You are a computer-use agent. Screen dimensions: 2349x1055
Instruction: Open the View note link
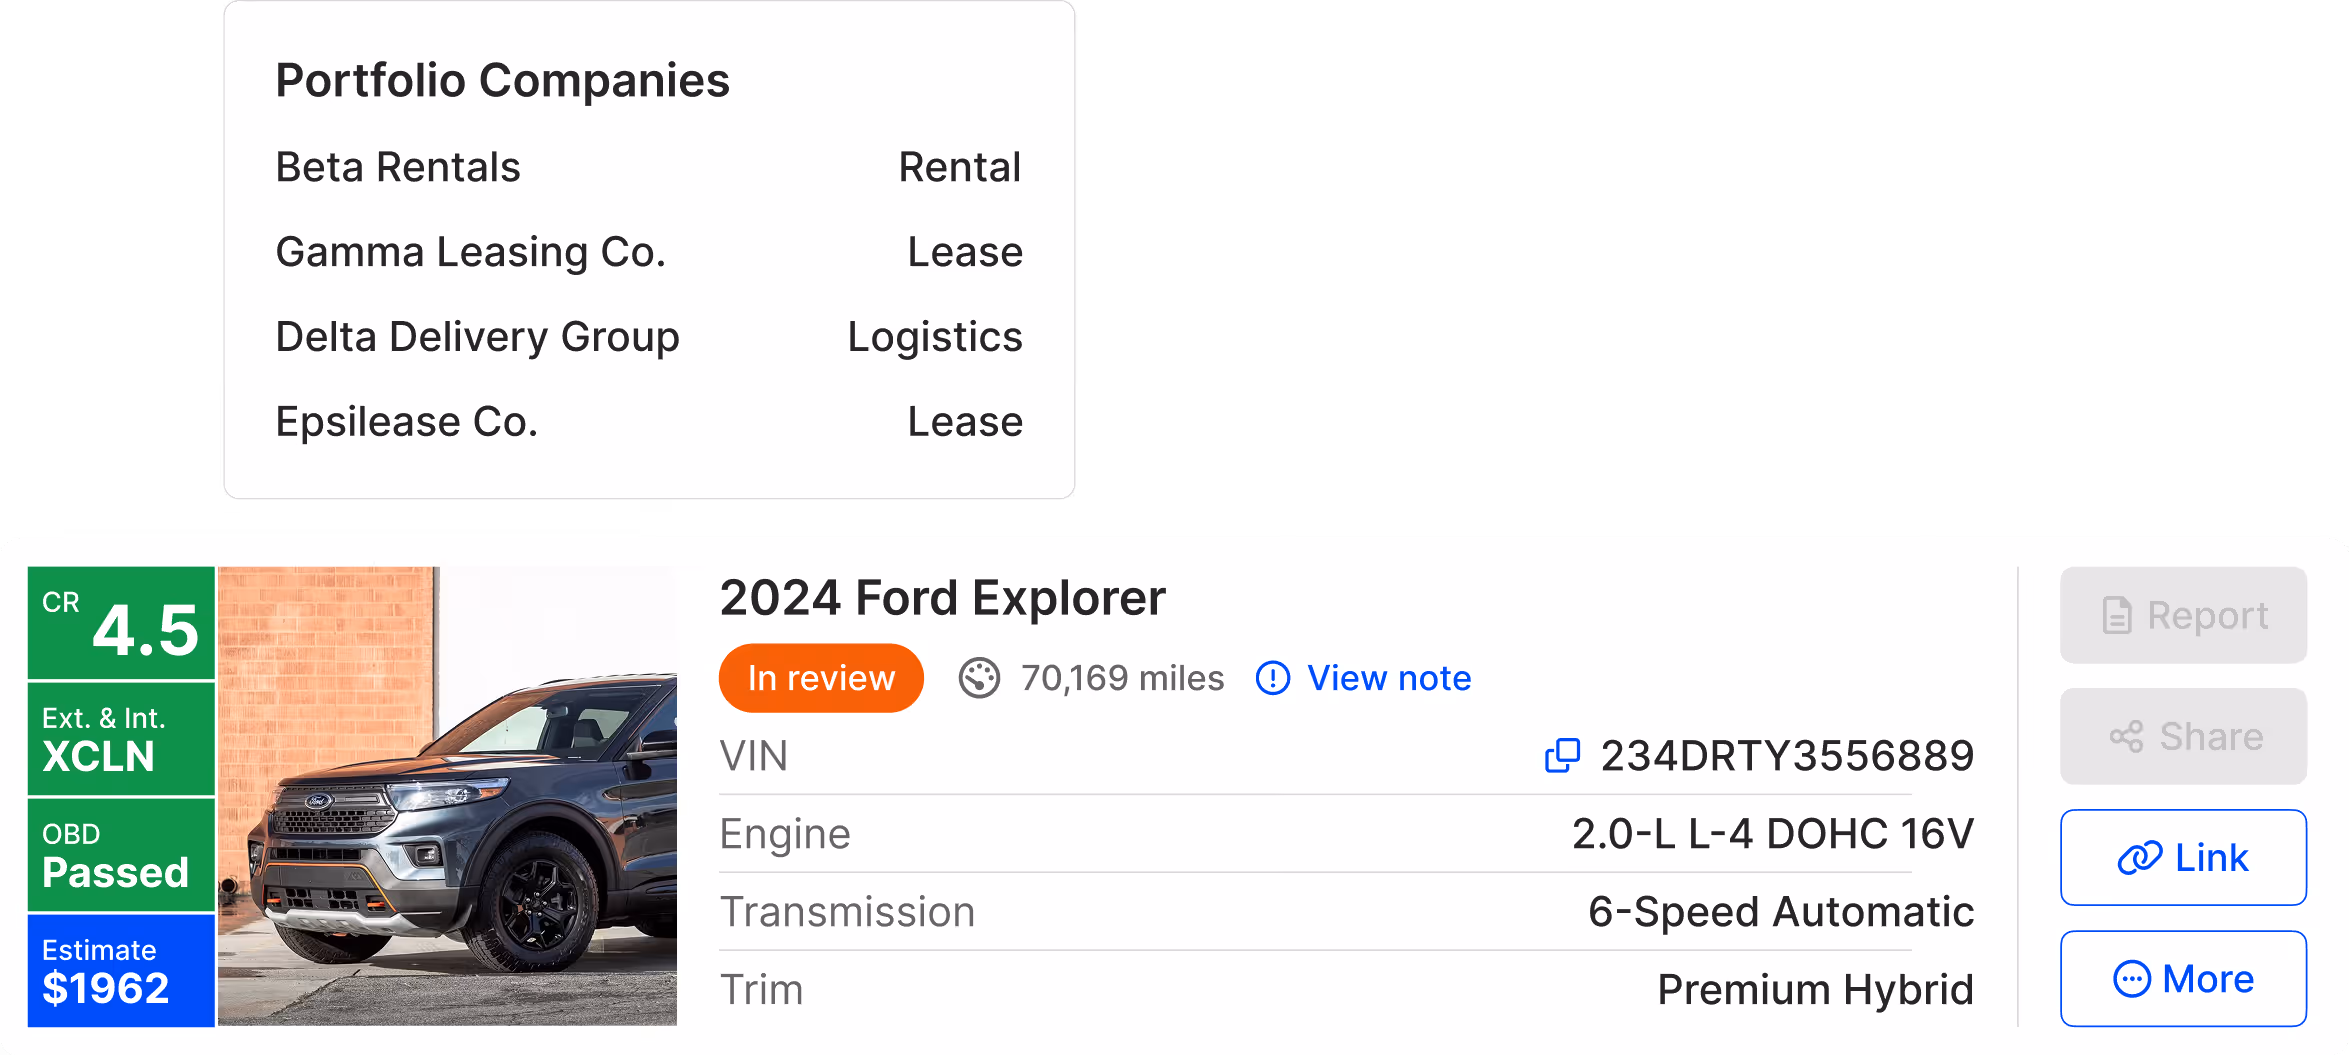[1388, 678]
